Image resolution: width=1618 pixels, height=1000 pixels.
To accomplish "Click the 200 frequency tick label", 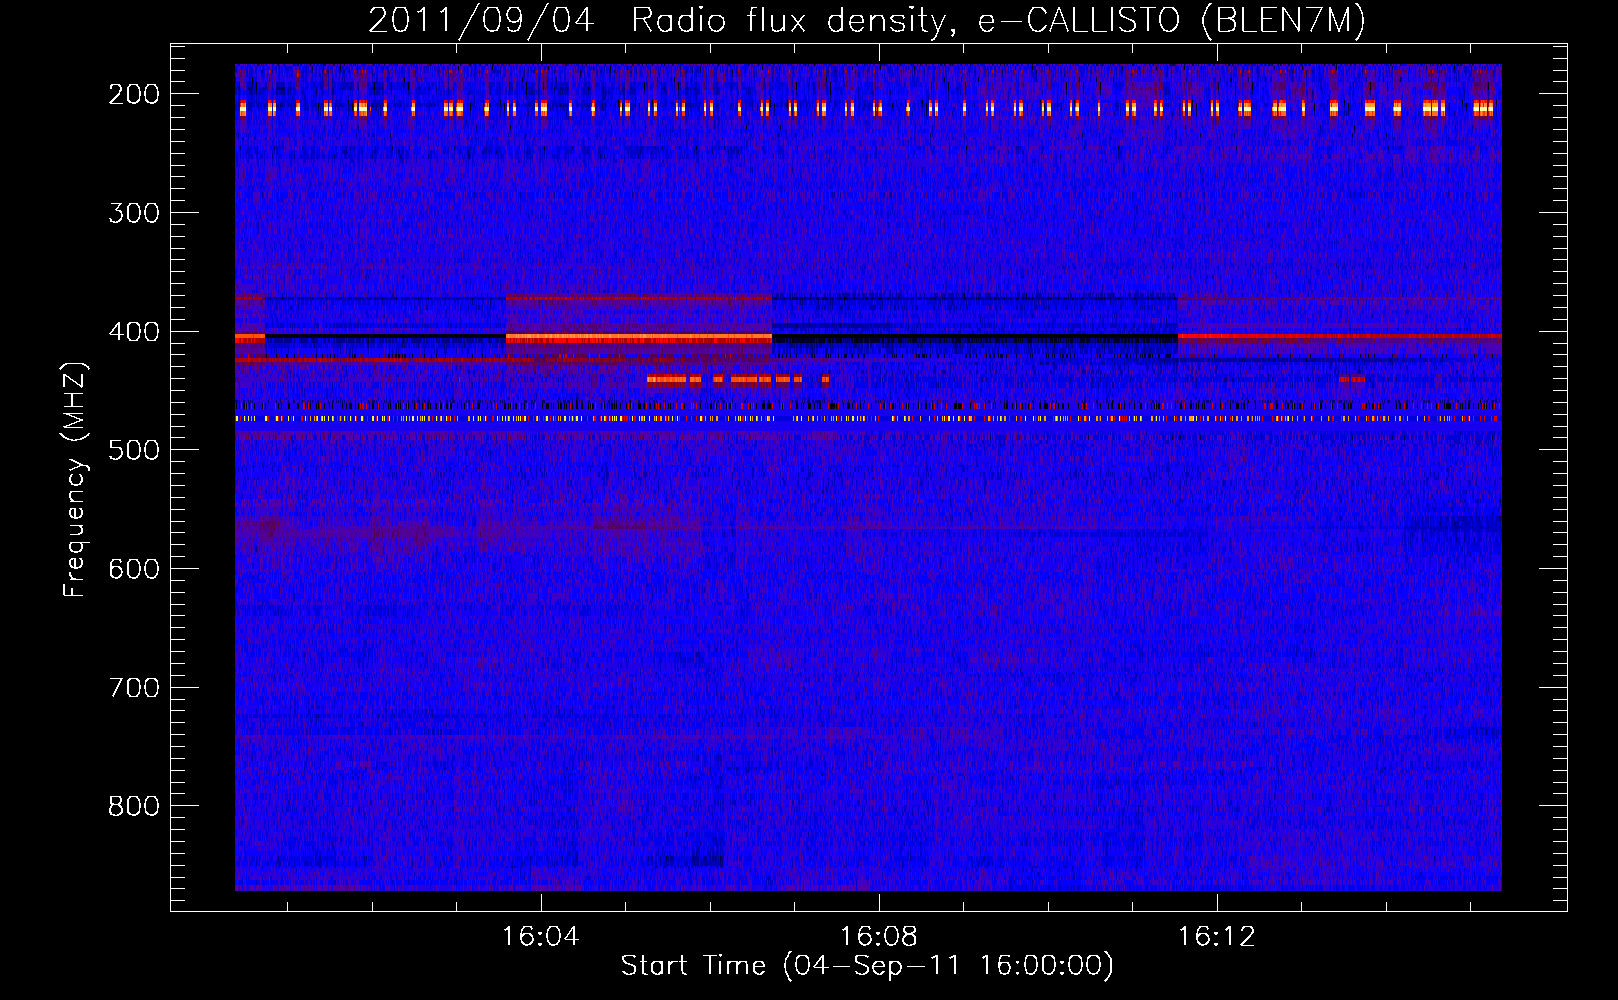I will [x=134, y=94].
